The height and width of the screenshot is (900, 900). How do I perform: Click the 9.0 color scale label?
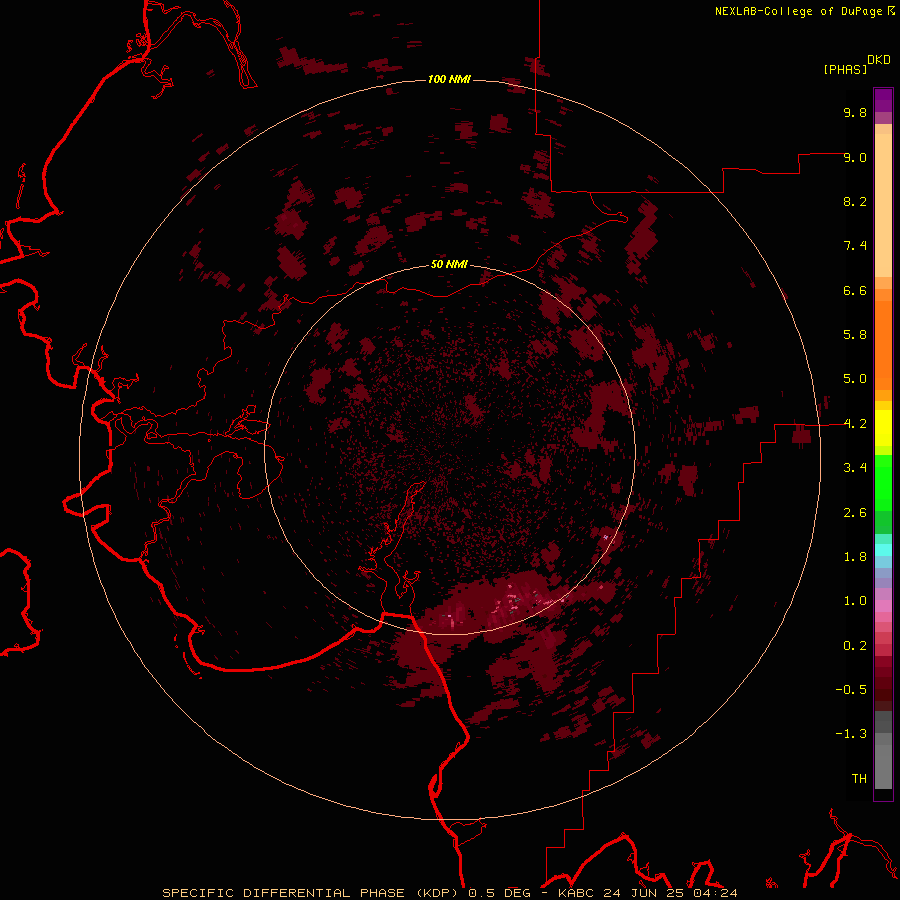pyautogui.click(x=855, y=157)
